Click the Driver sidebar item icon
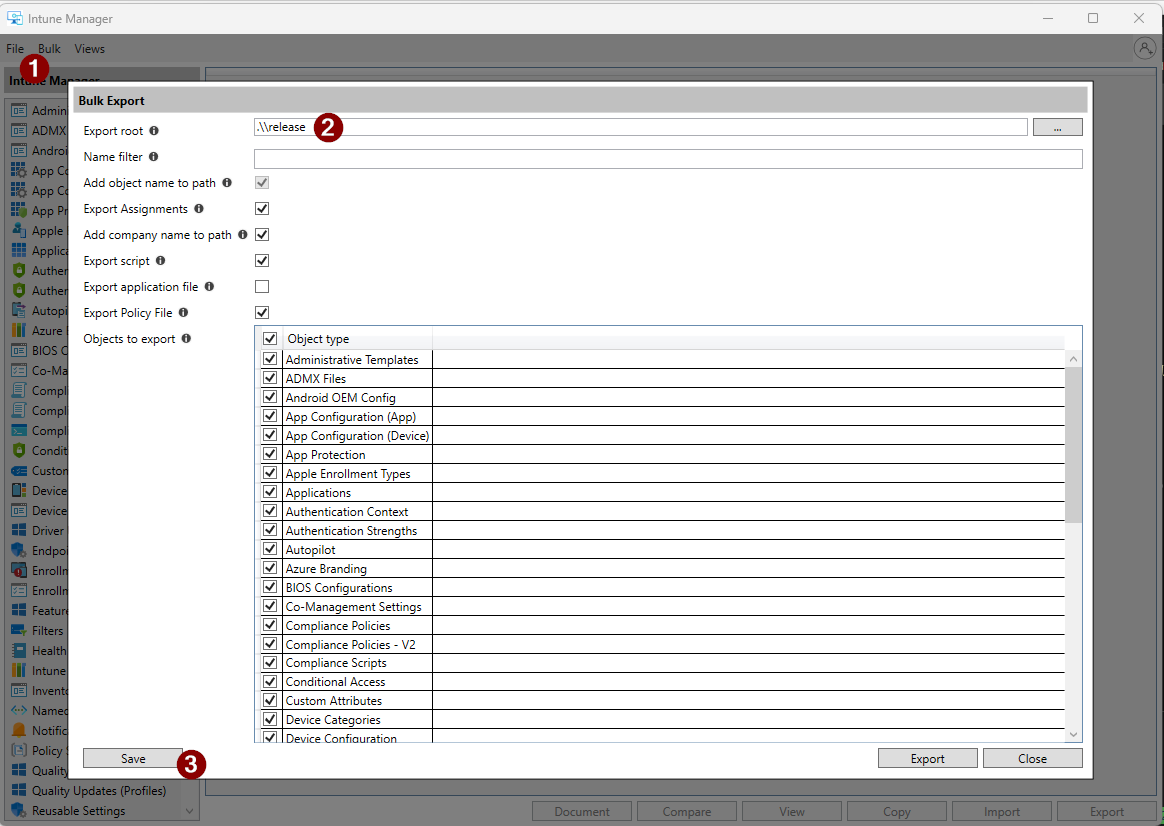The height and width of the screenshot is (826, 1164). (x=19, y=531)
